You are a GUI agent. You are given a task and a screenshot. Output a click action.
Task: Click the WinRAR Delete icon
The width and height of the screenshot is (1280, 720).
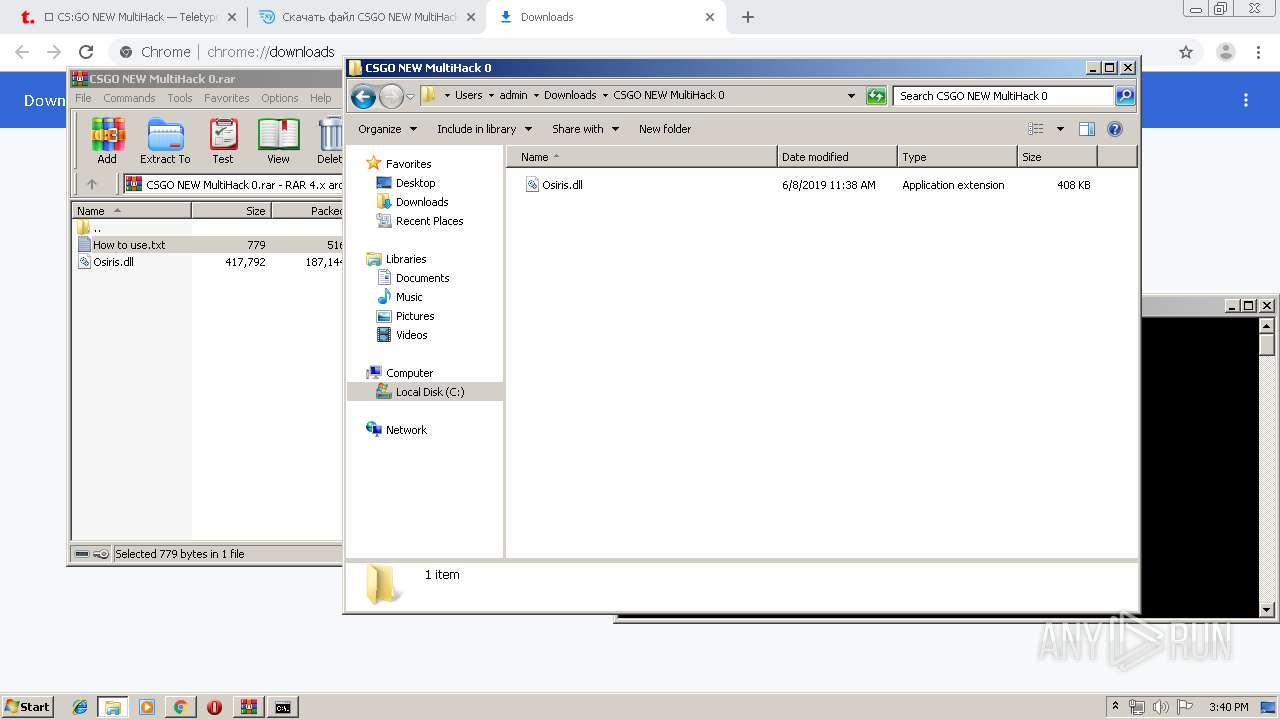point(330,141)
